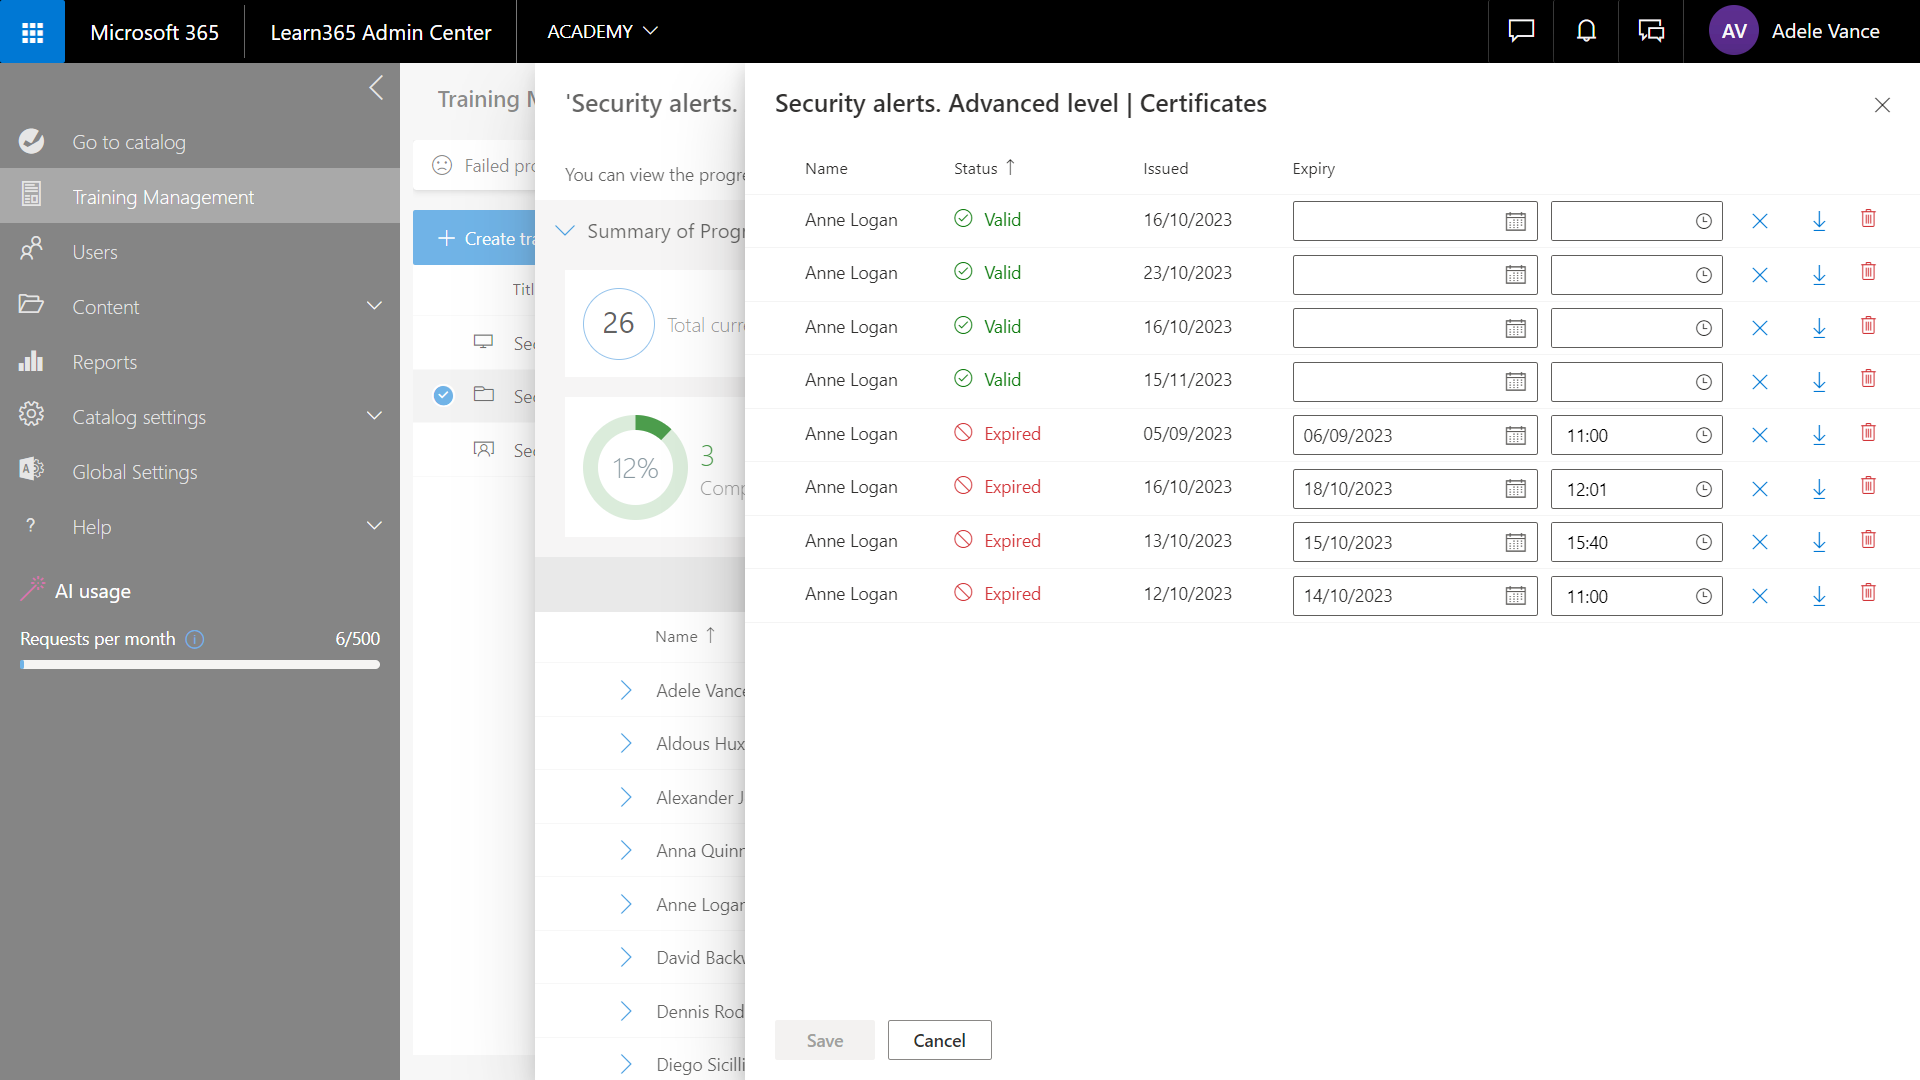This screenshot has width=1920, height=1080.
Task: Clear expiry for certificate expiring 18/10/2023
Action: (1760, 489)
